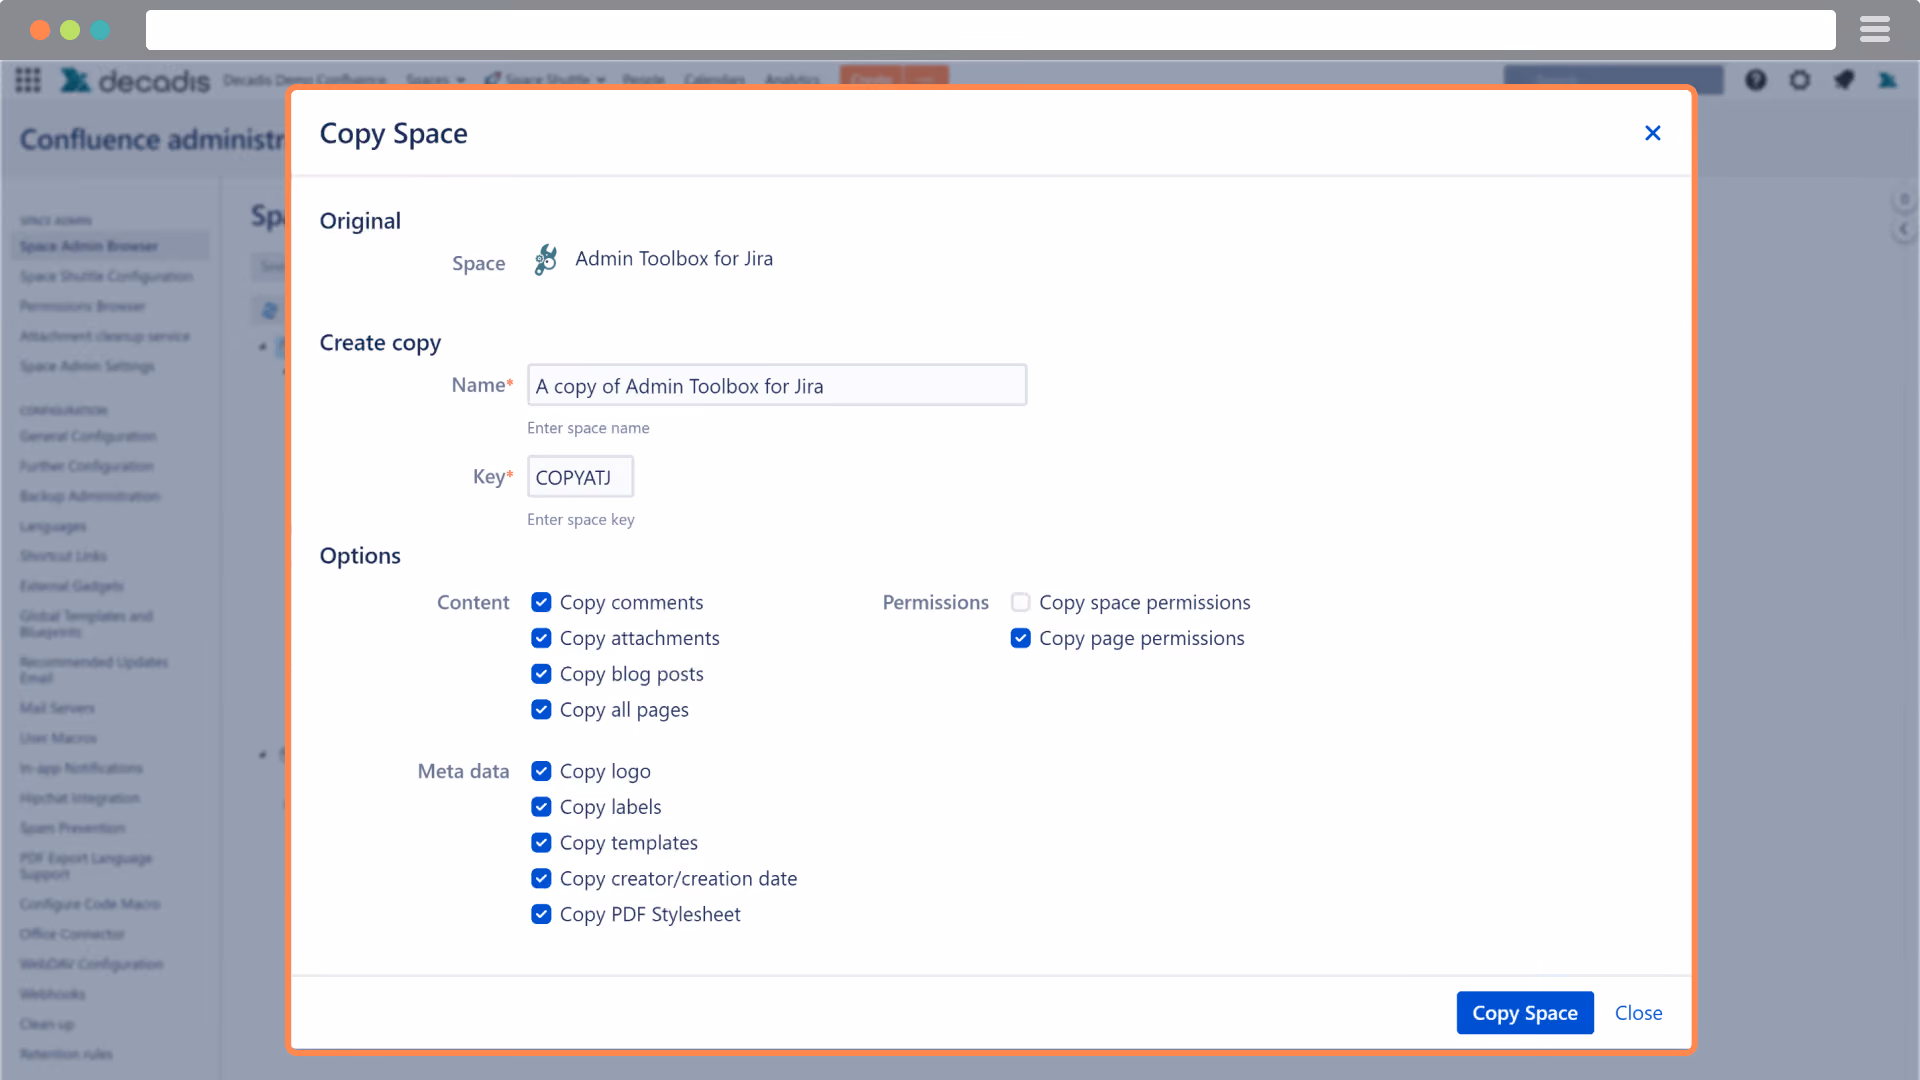This screenshot has width=1920, height=1080.
Task: Open General Configuration in the sidebar
Action: [88, 436]
